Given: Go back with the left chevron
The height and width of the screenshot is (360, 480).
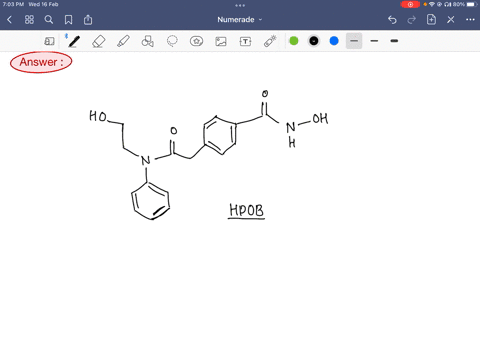Looking at the screenshot, I should pyautogui.click(x=9, y=20).
